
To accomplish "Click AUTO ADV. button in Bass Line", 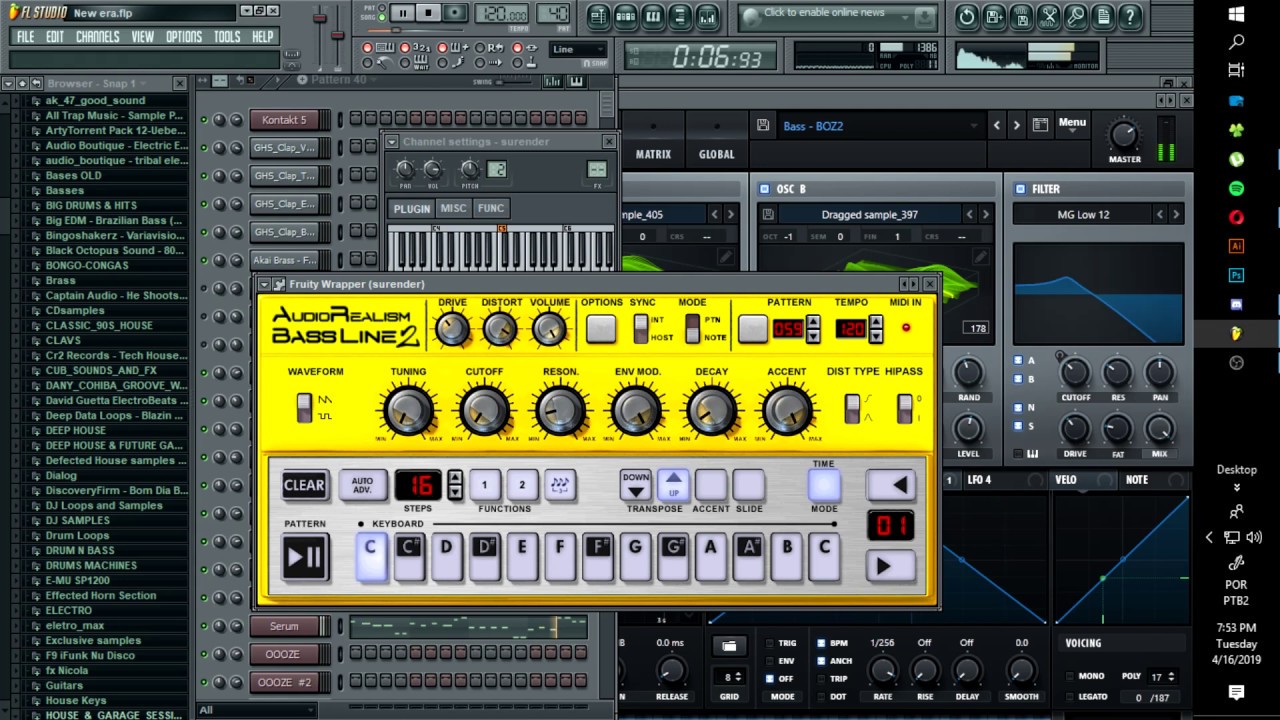I will point(362,485).
